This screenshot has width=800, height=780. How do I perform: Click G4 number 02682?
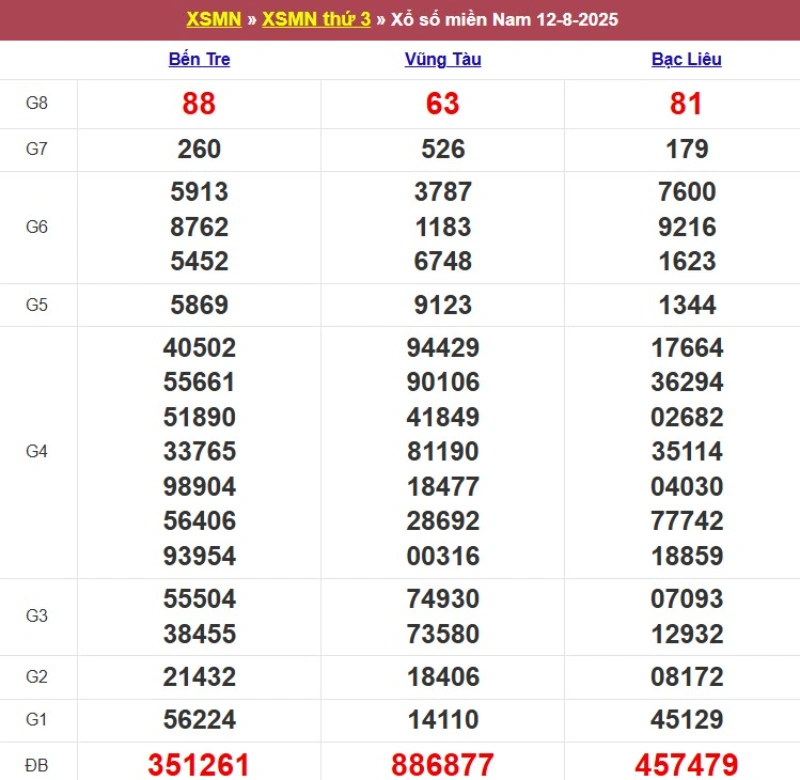(x=687, y=417)
